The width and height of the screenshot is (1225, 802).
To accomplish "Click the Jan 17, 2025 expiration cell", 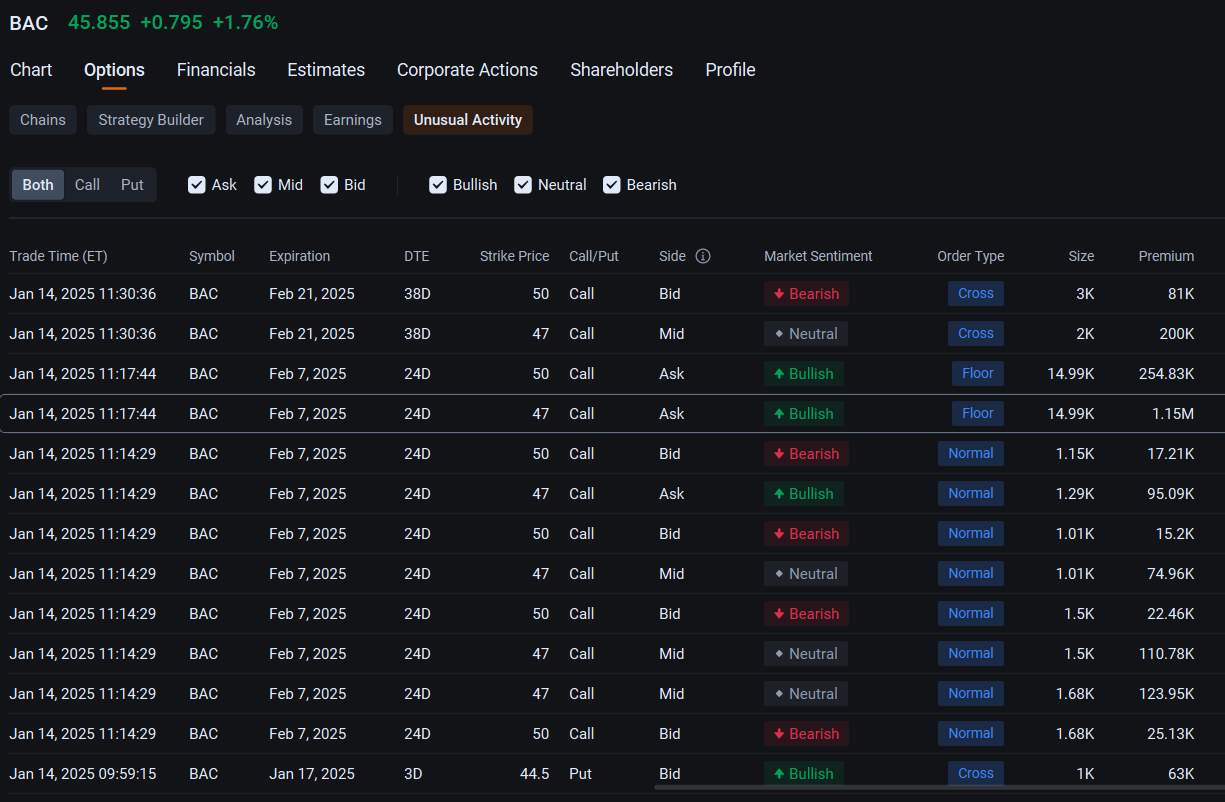I will 312,774.
